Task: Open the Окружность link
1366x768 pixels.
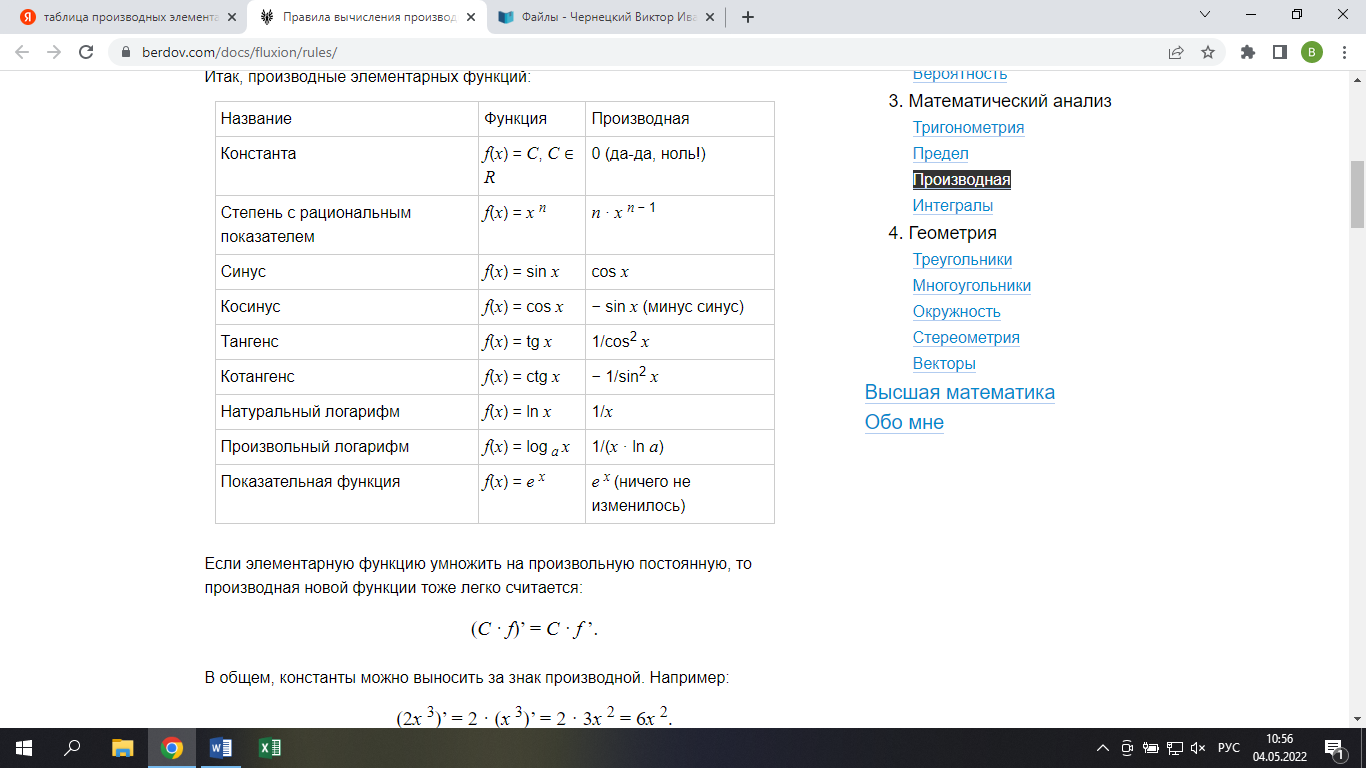Action: pos(956,312)
